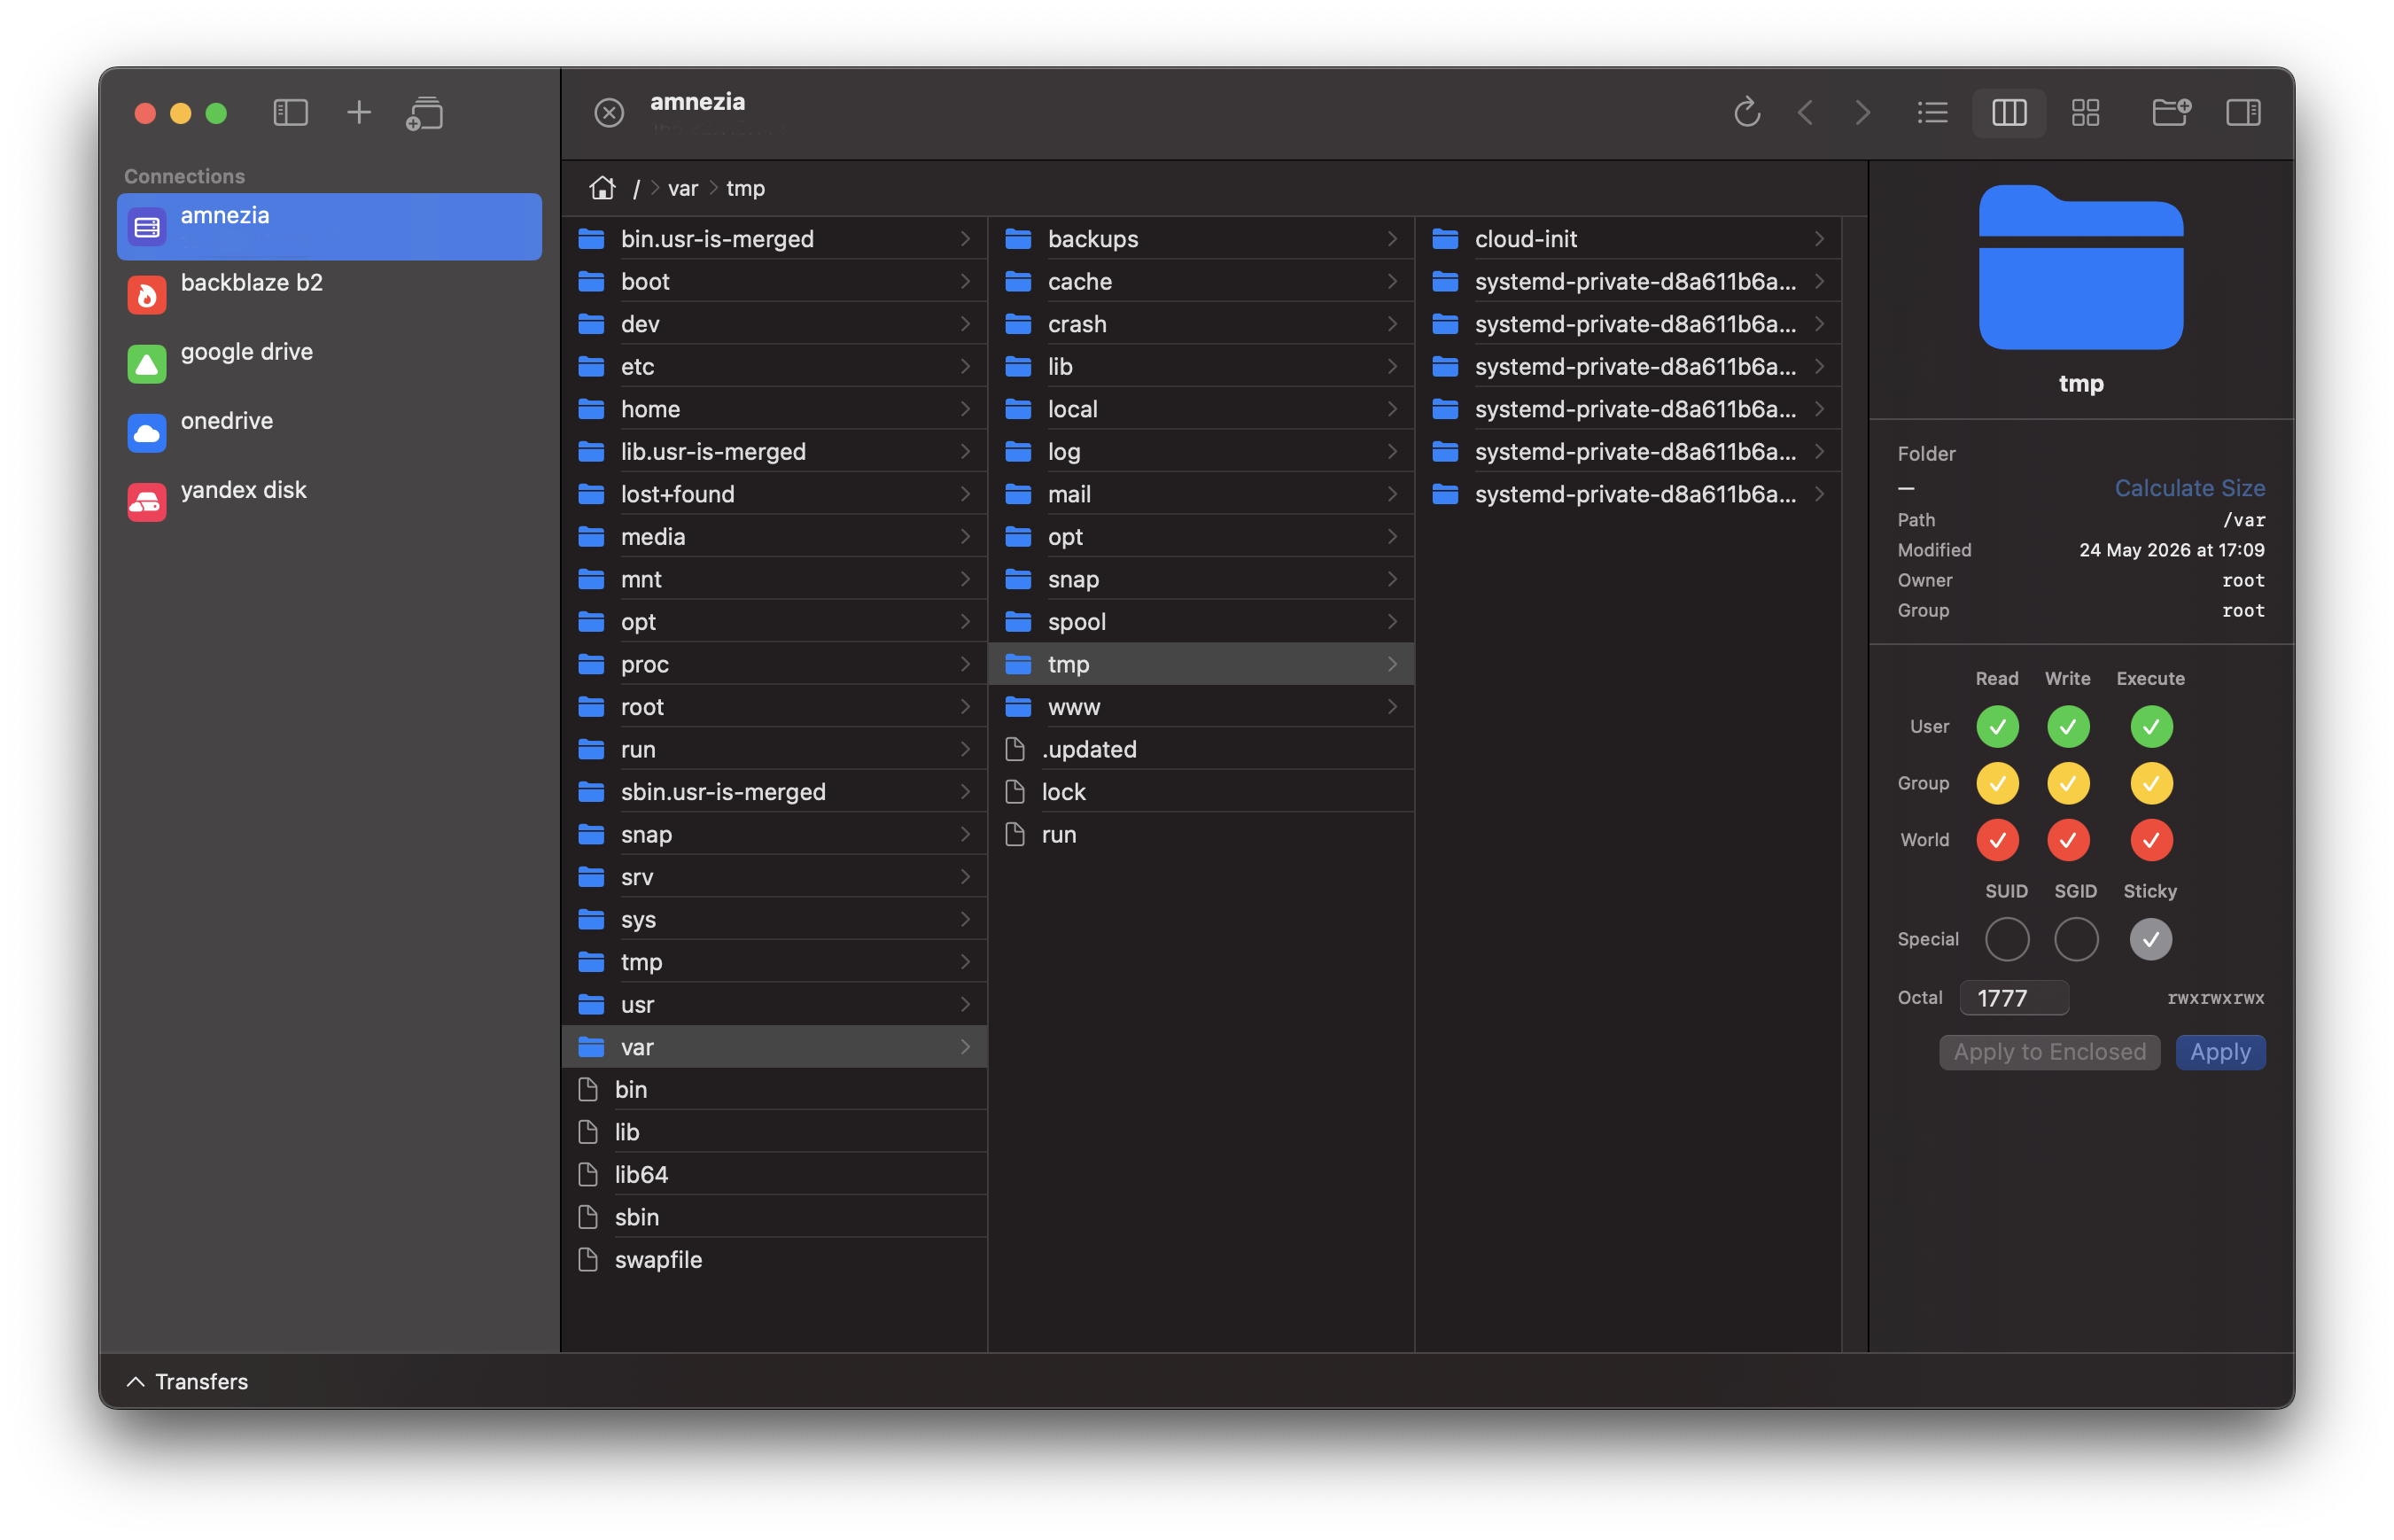Select the google drive connection
2394x1540 pixels.
point(329,363)
